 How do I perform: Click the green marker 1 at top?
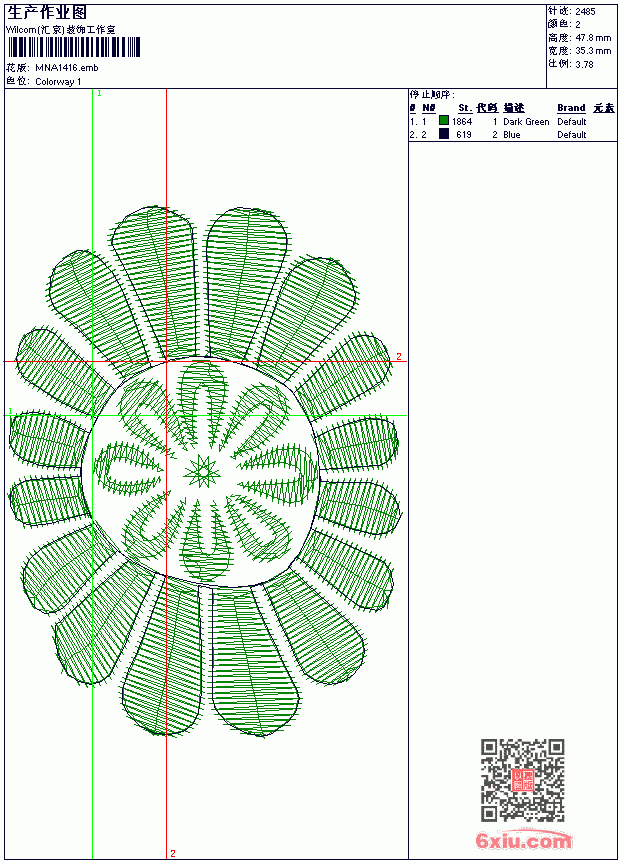coord(99,94)
